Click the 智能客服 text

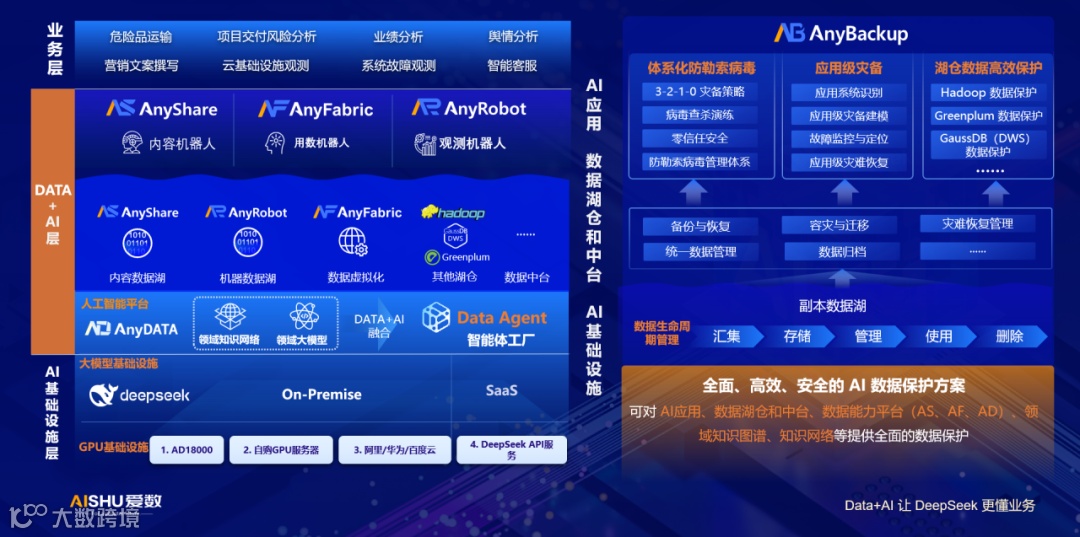pos(512,65)
